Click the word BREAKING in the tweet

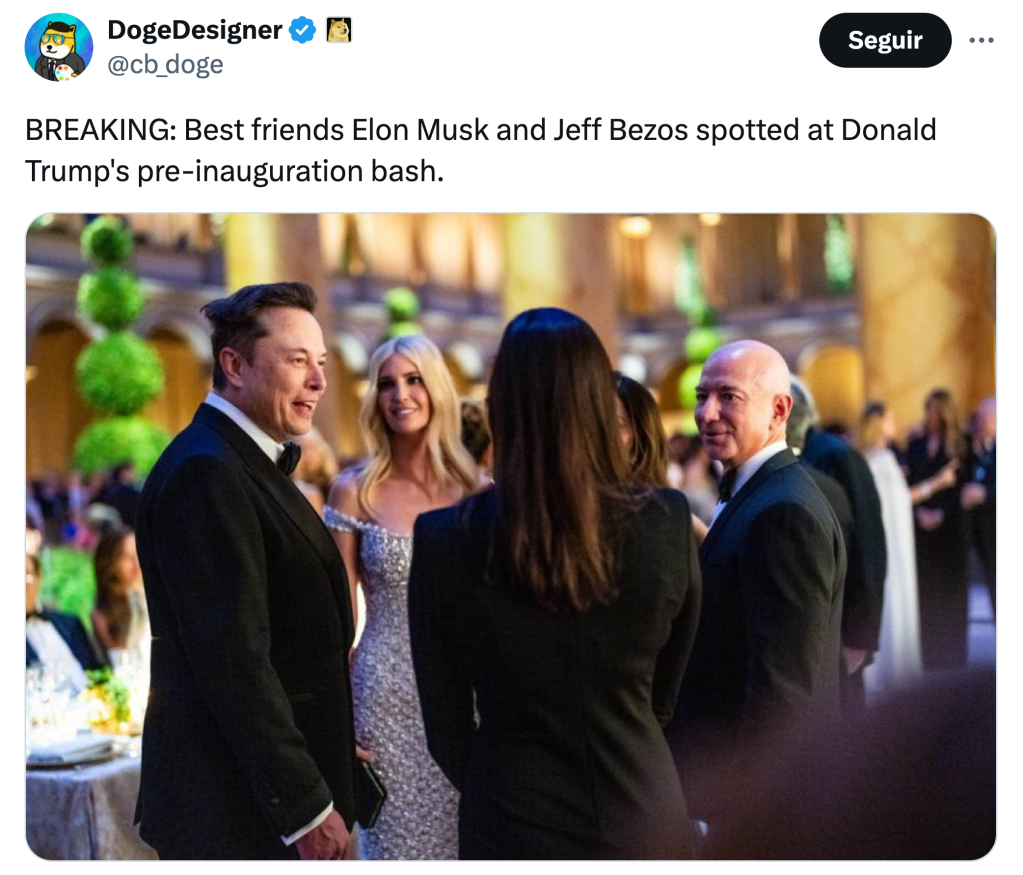[100, 130]
